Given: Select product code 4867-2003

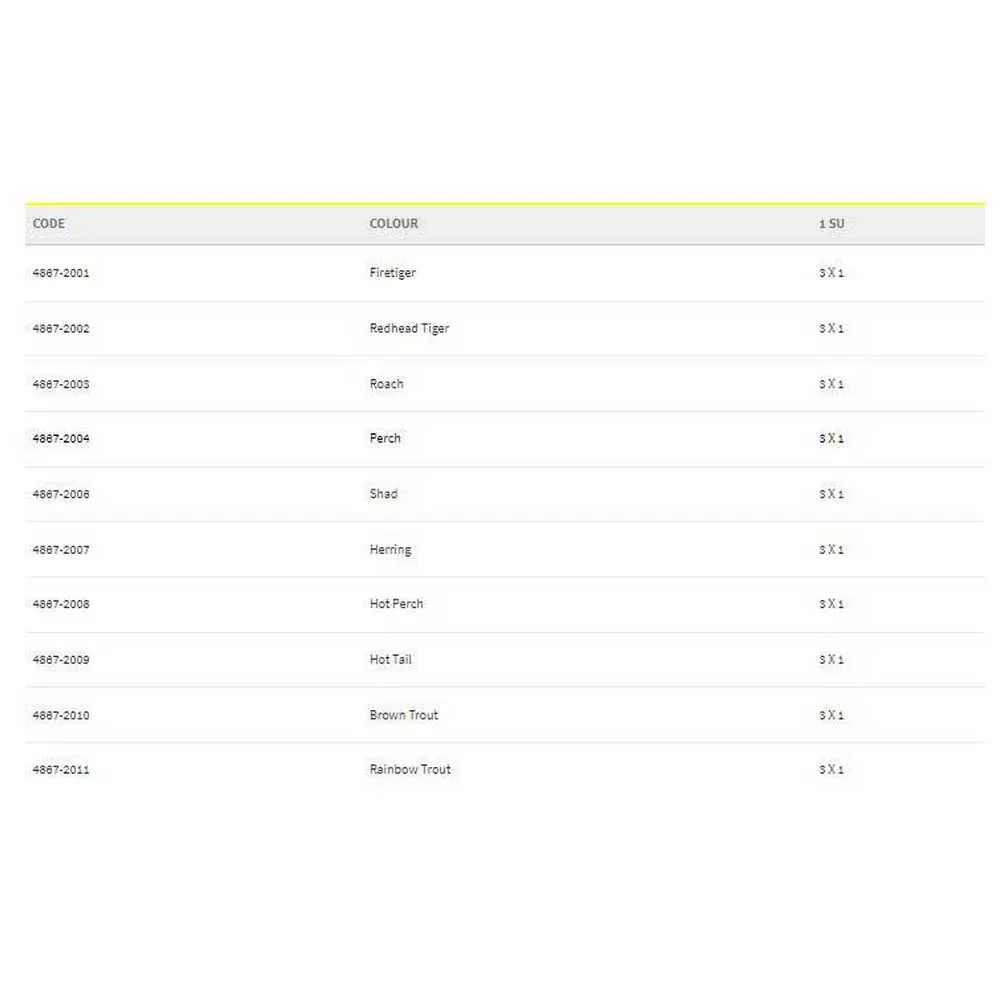Looking at the screenshot, I should (x=61, y=384).
